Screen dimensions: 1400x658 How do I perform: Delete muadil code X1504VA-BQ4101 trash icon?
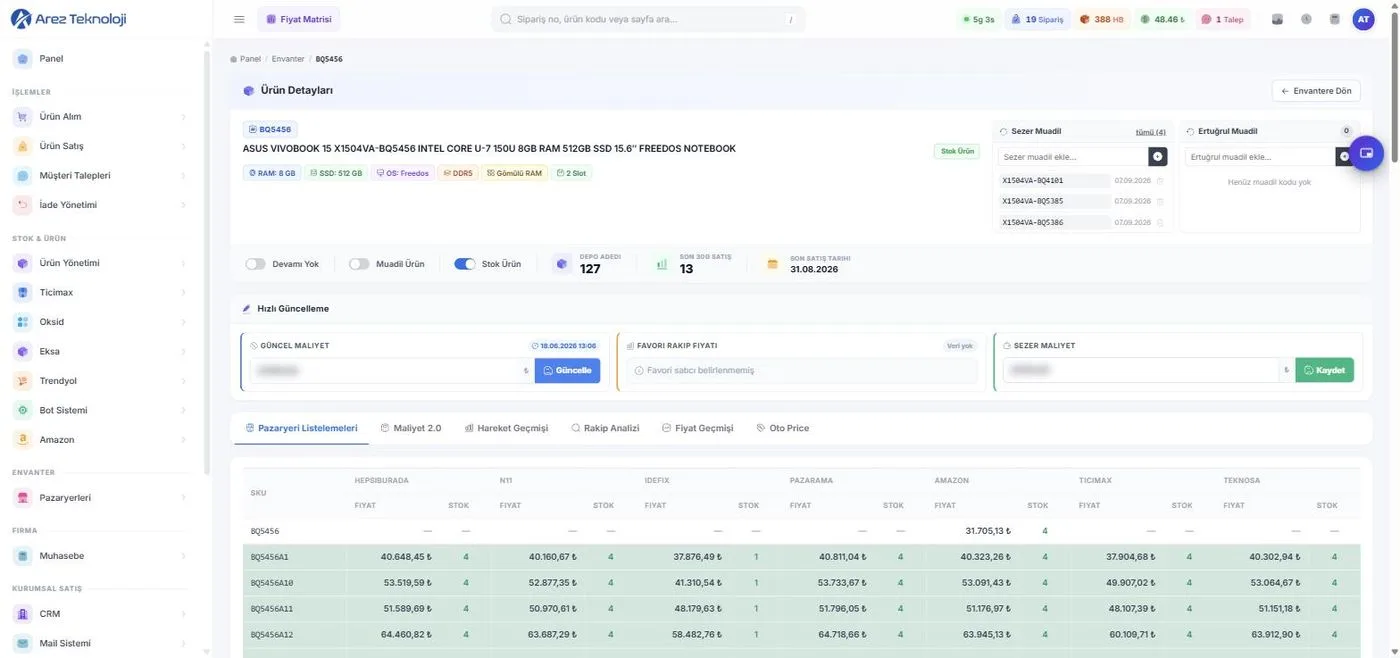1160,181
